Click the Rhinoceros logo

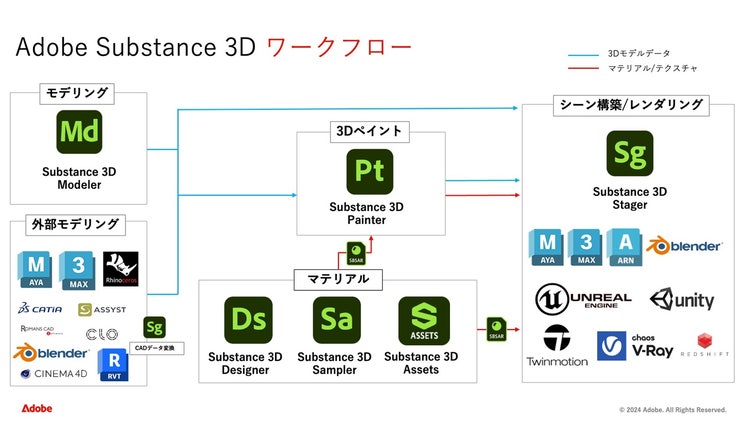(121, 269)
